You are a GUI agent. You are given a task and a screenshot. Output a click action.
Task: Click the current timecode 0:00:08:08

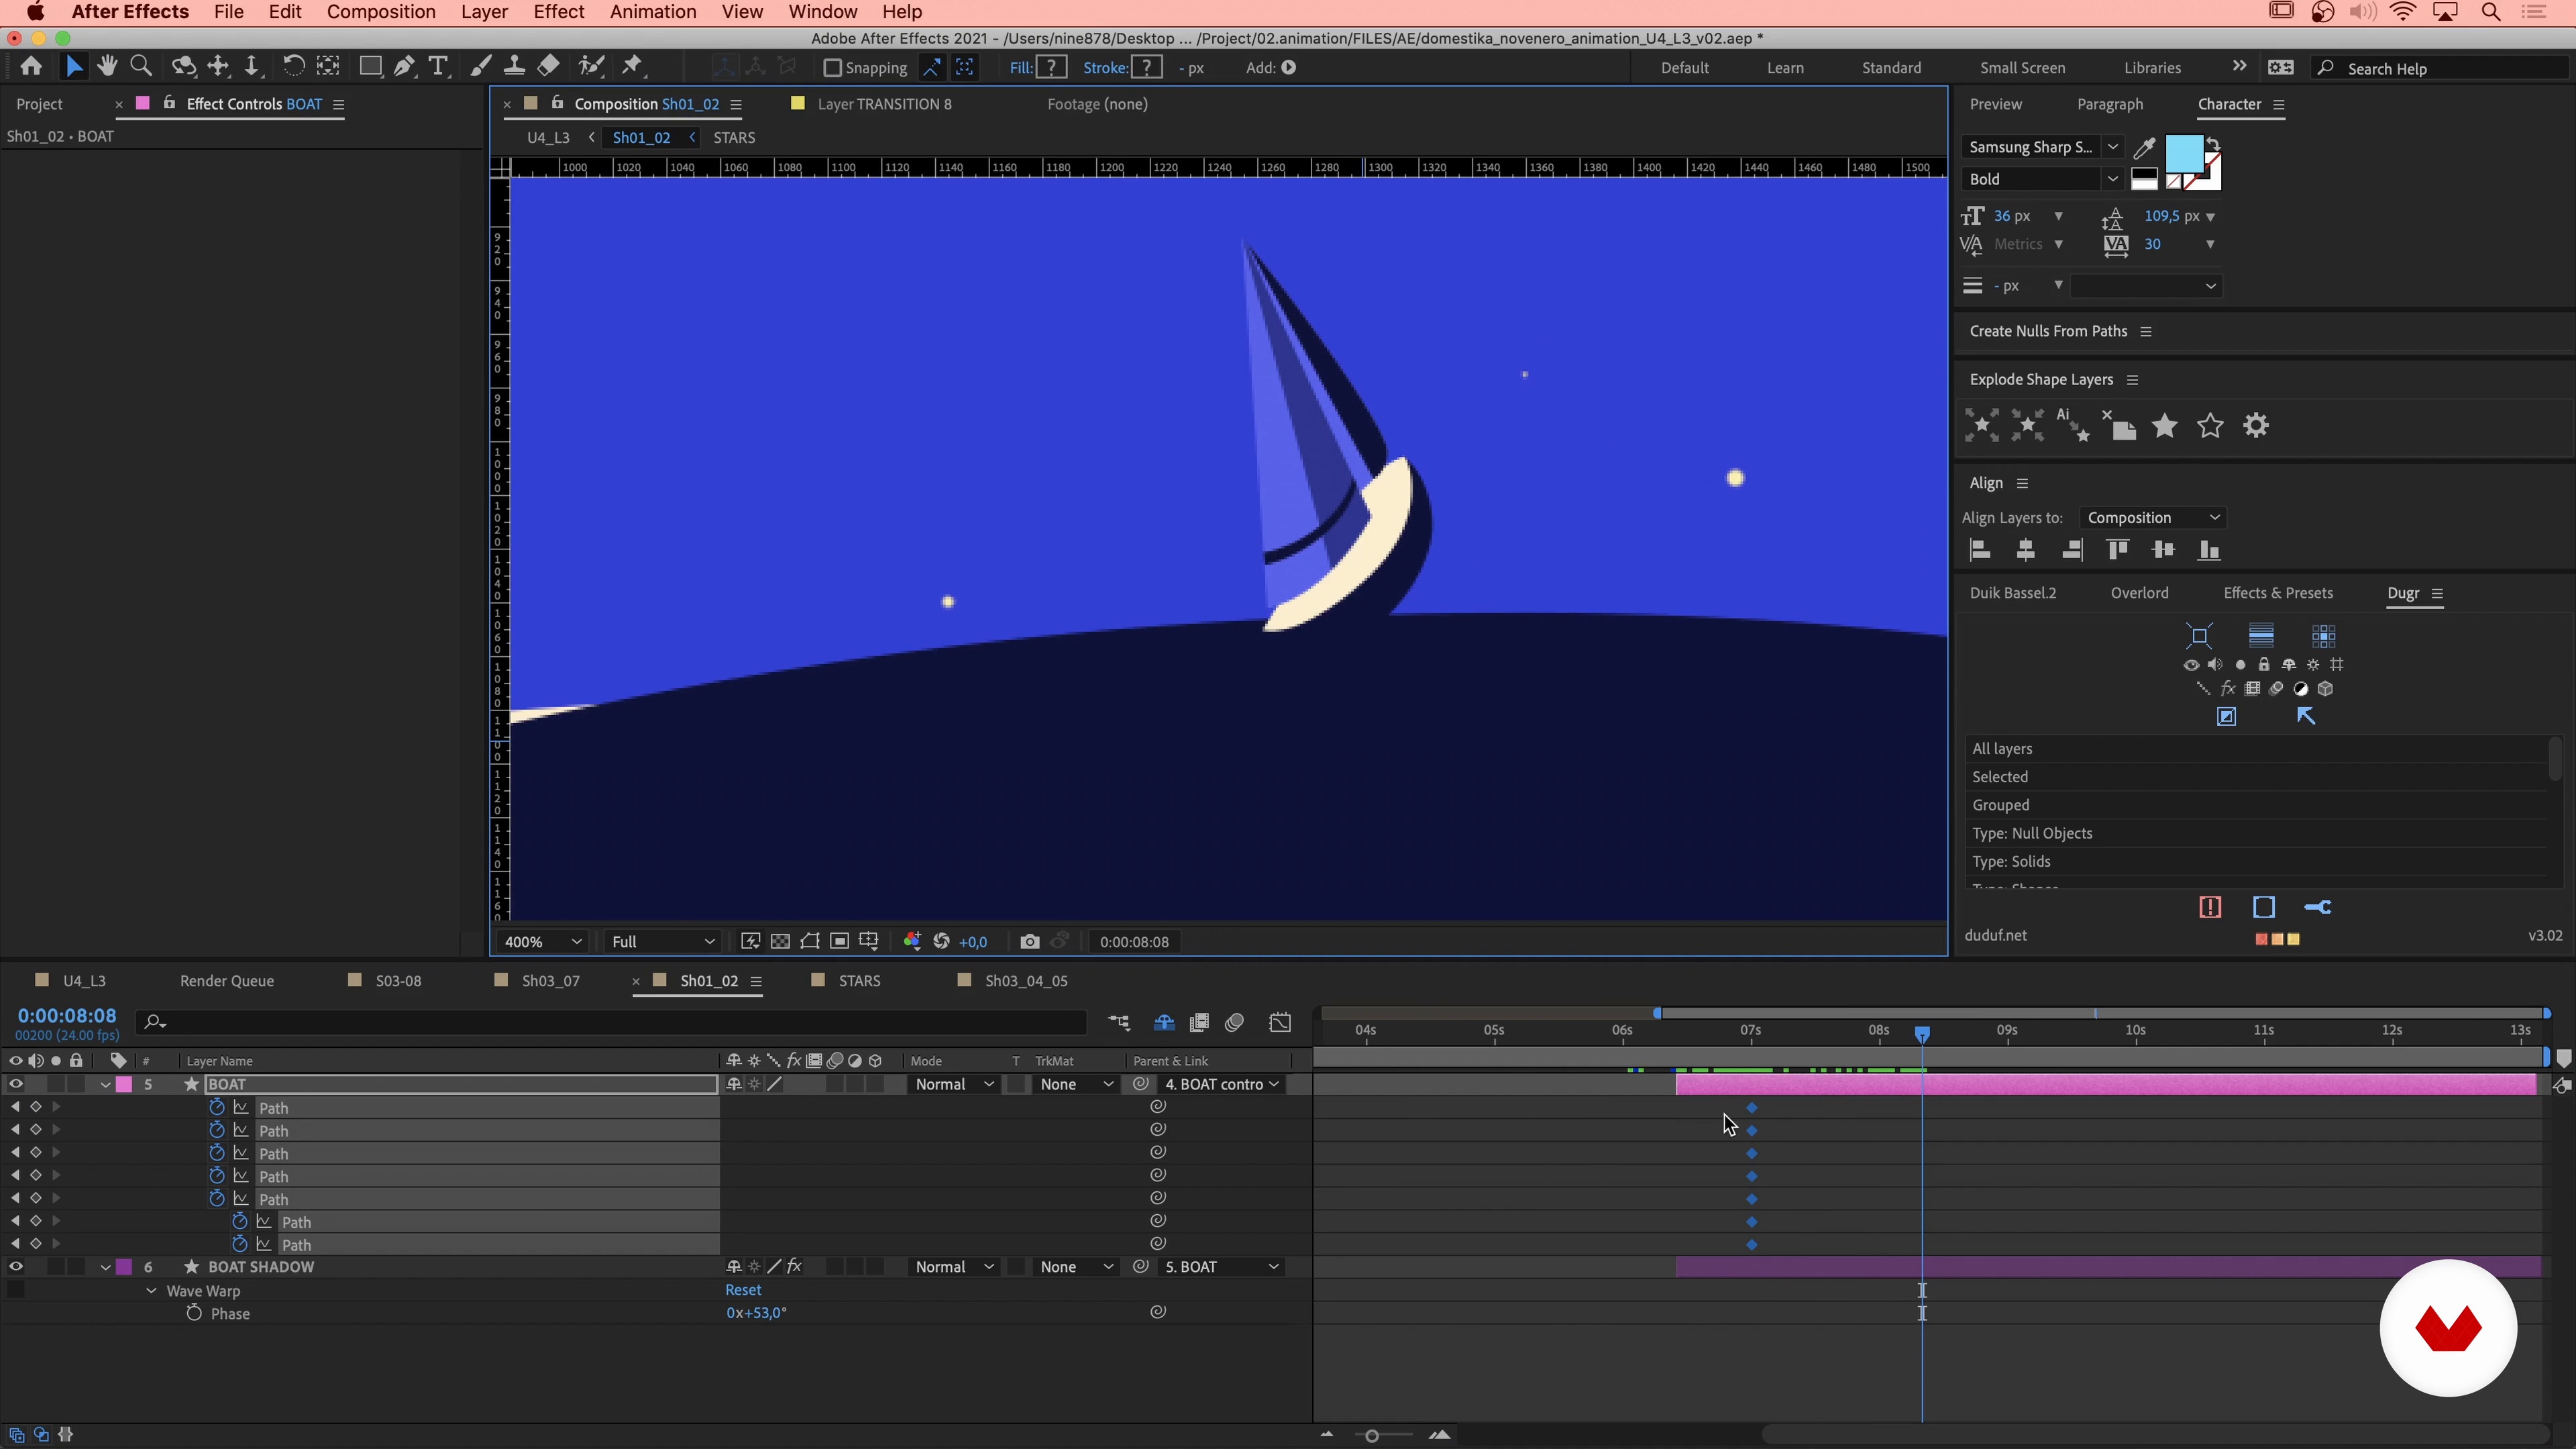(x=67, y=1016)
